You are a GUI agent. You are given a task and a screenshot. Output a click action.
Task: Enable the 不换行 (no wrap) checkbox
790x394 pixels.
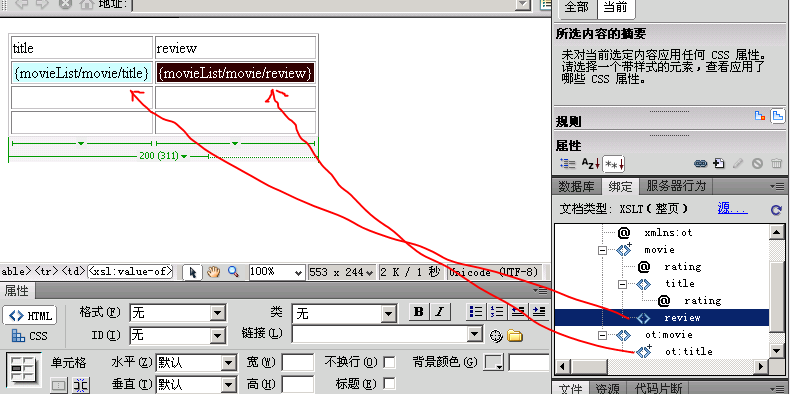389,362
